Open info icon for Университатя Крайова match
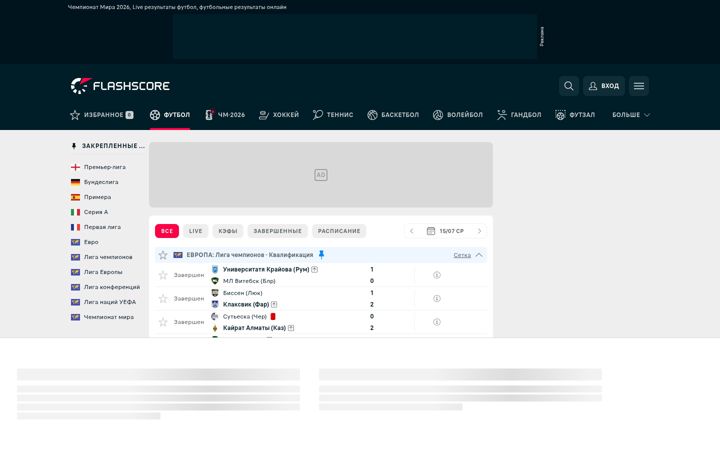Image resolution: width=720 pixels, height=450 pixels. click(x=437, y=275)
